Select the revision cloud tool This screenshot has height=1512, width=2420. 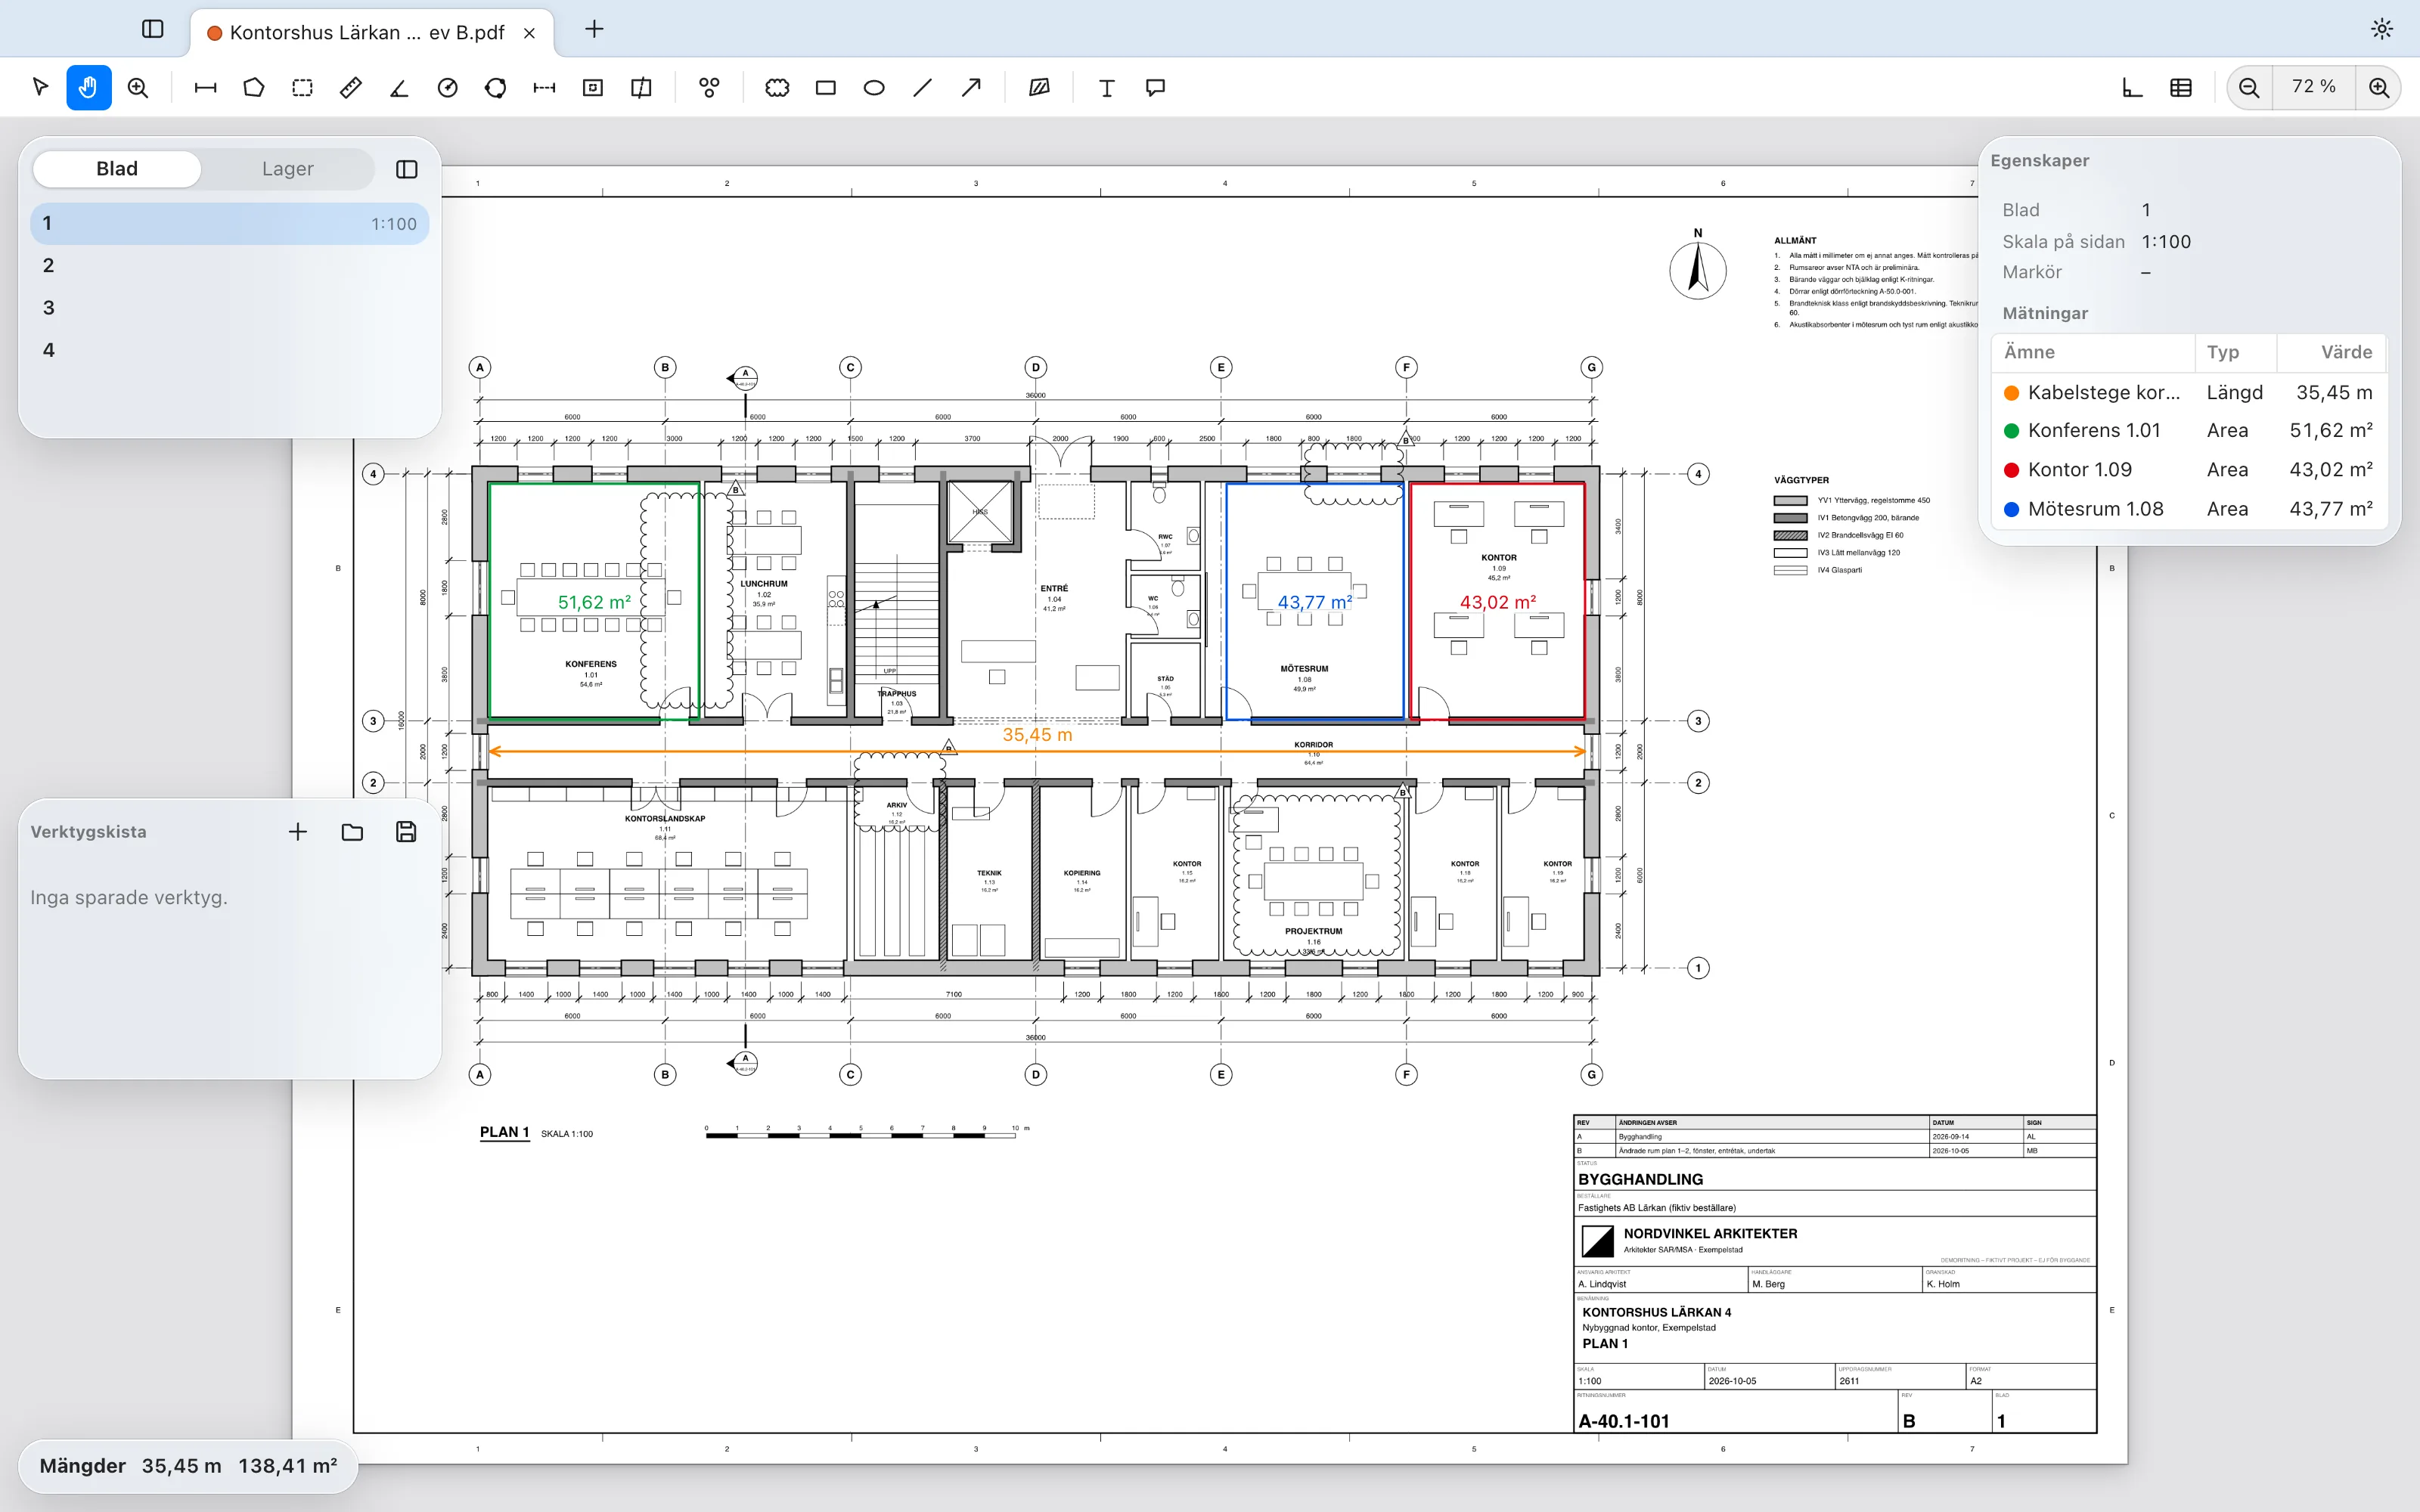coord(777,88)
